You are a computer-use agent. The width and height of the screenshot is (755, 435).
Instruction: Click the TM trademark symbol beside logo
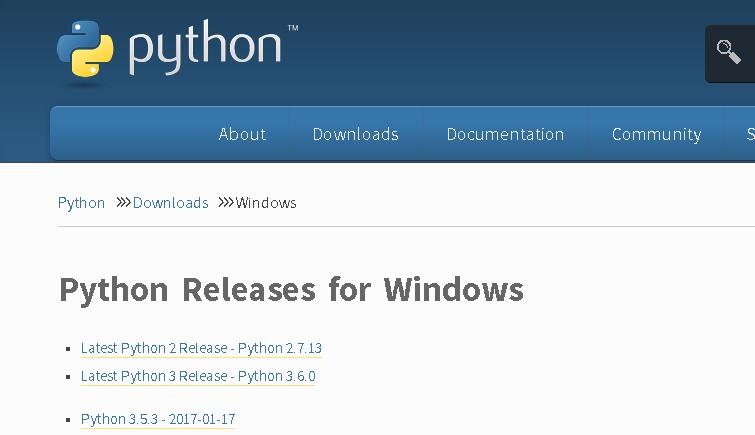point(293,28)
